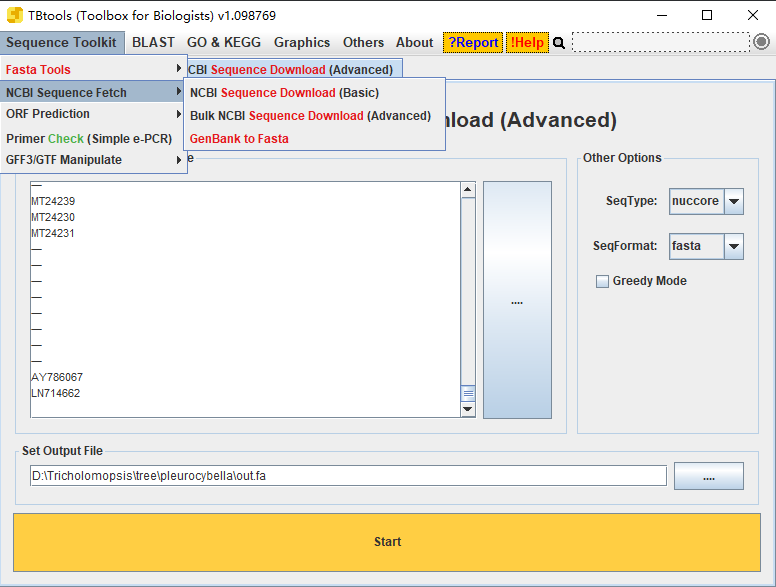Open the Sequence Toolkit menu
The image size is (776, 587).
pos(61,43)
